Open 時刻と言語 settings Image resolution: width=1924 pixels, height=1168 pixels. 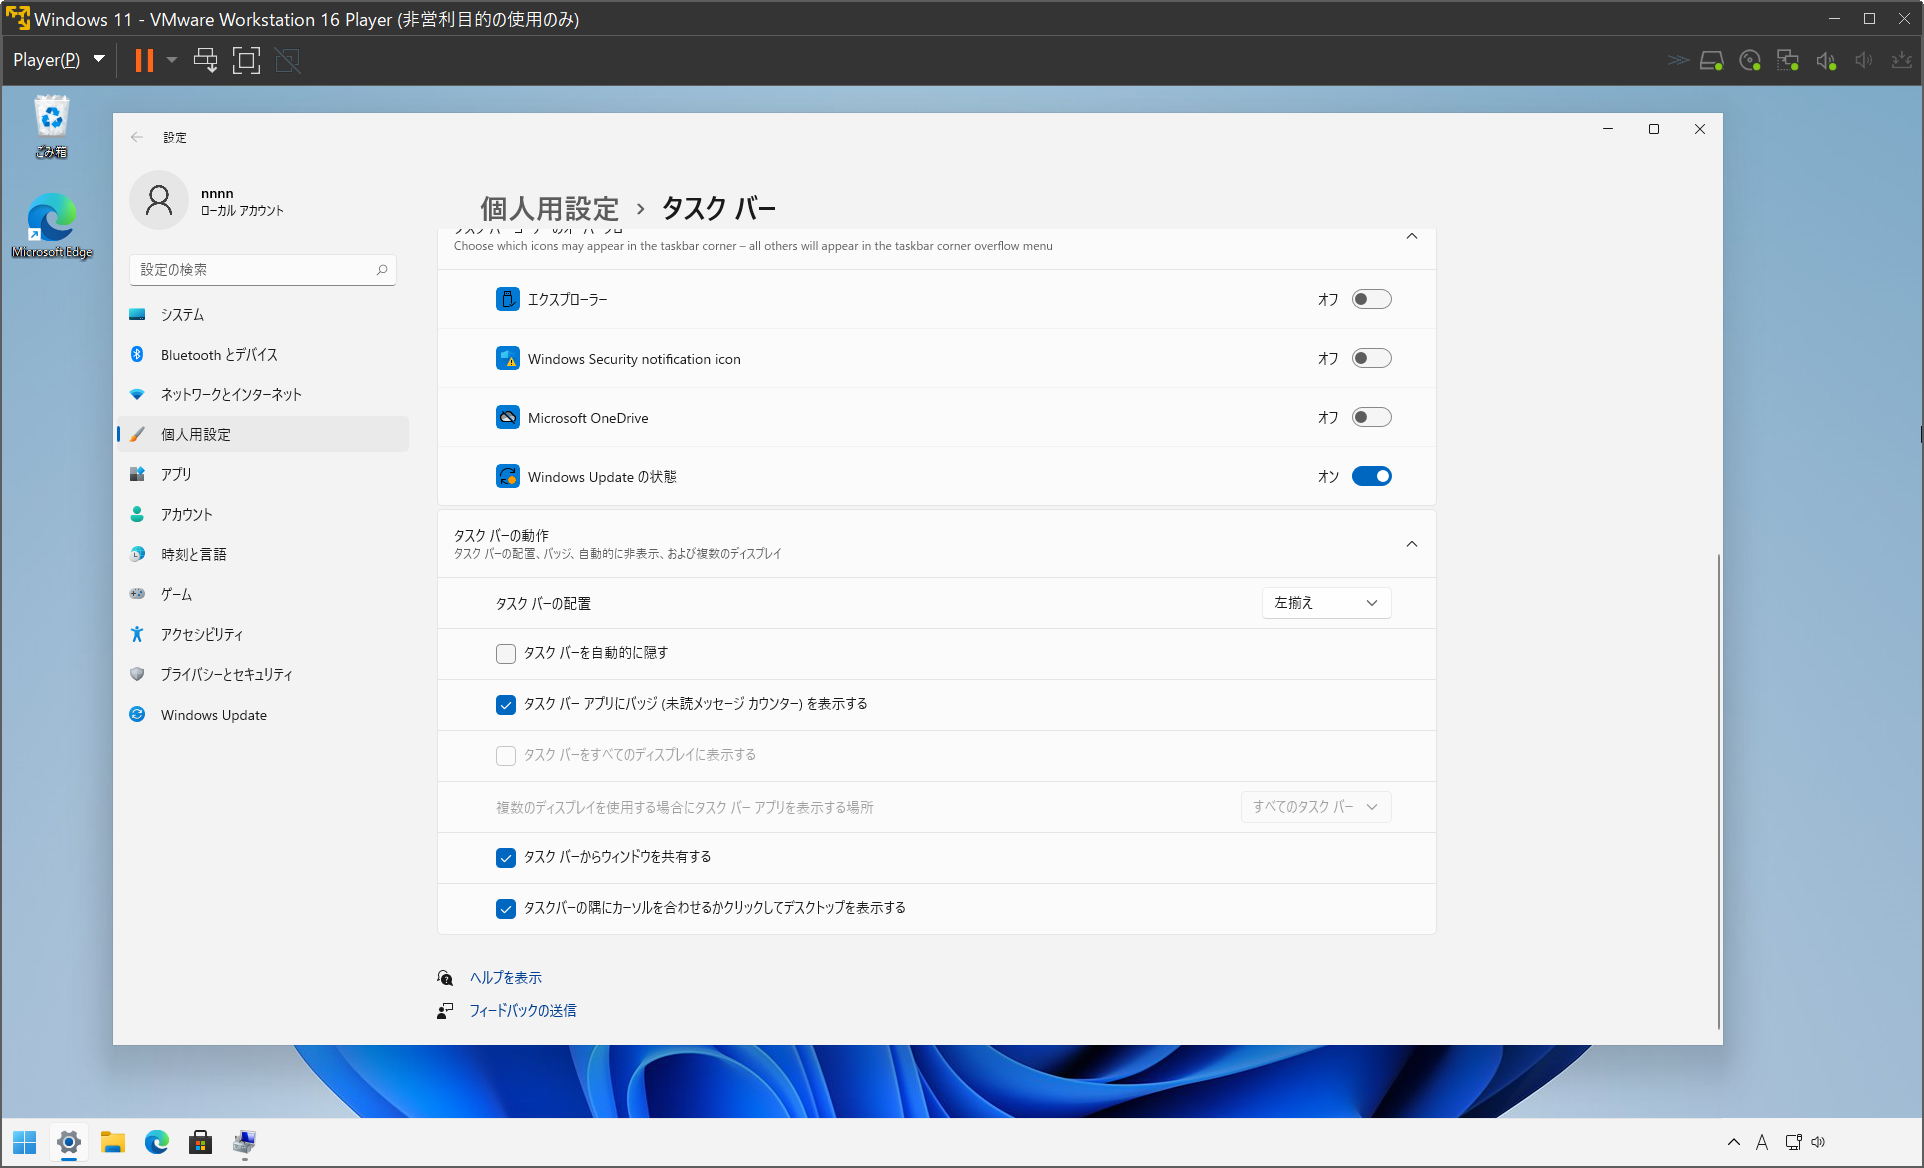263,554
